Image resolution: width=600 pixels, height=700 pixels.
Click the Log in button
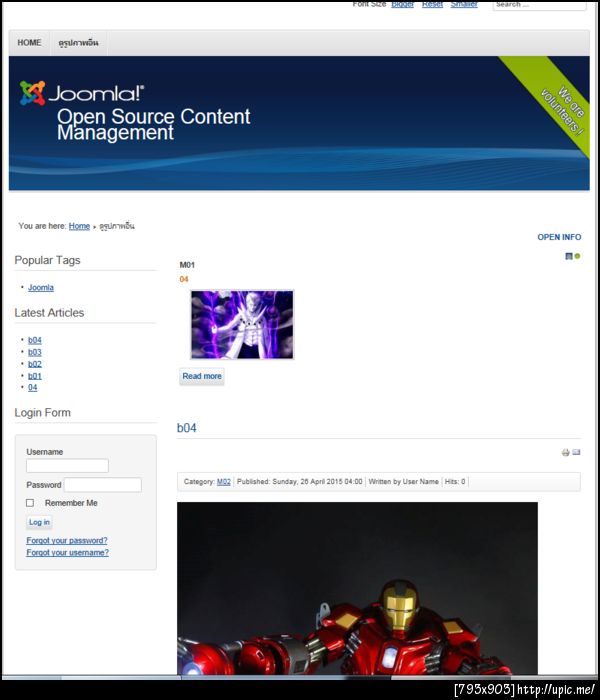[39, 522]
